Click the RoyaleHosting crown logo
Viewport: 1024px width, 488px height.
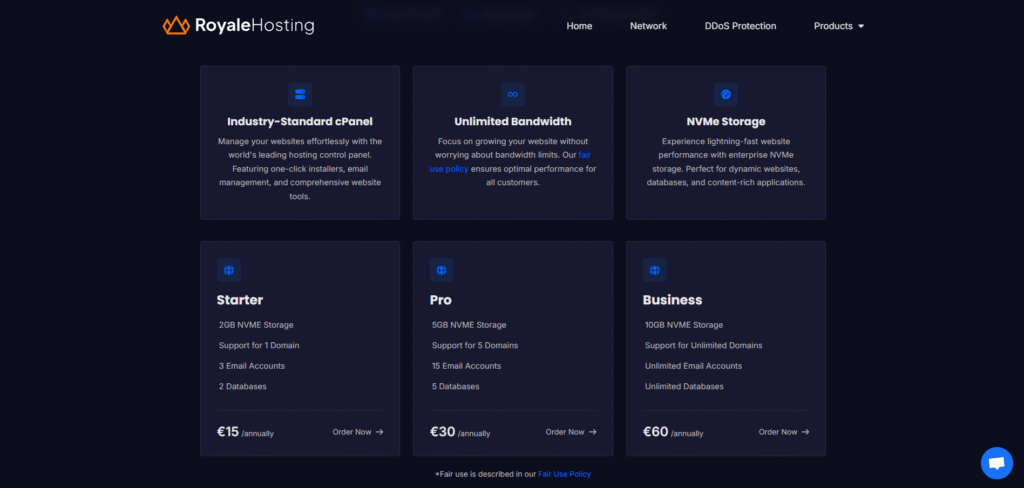tap(176, 25)
